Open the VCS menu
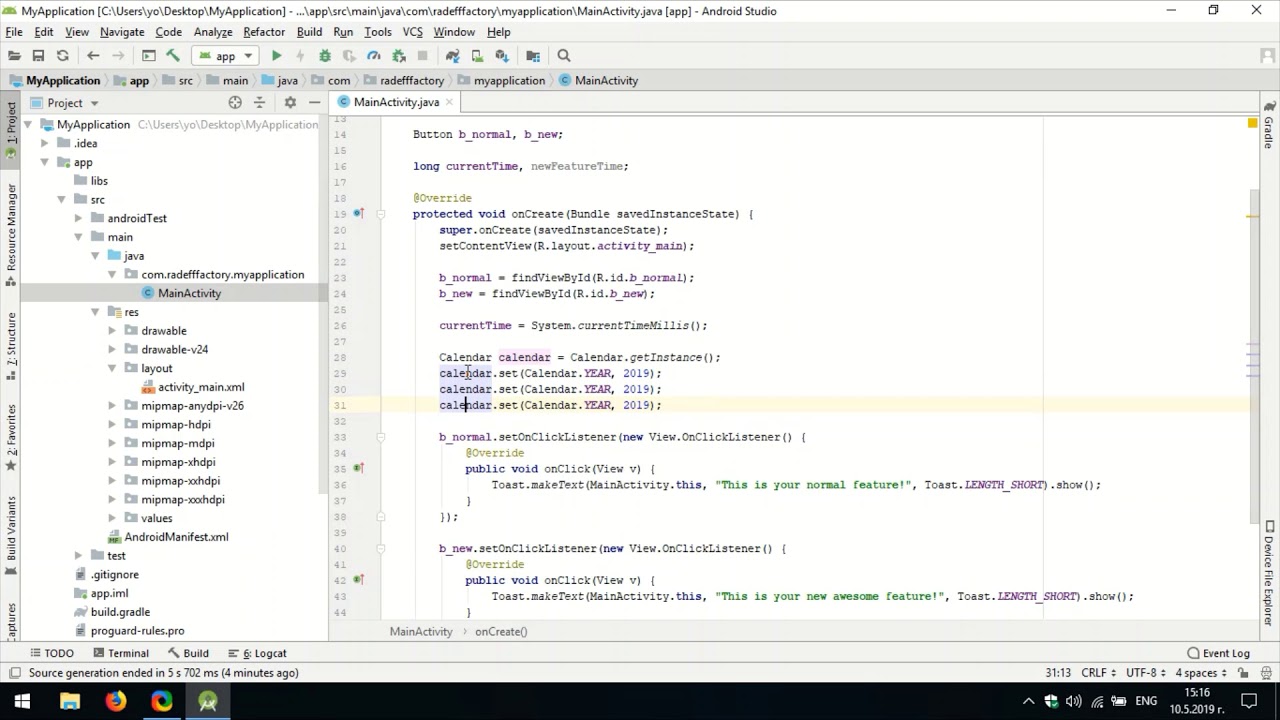 click(x=412, y=32)
